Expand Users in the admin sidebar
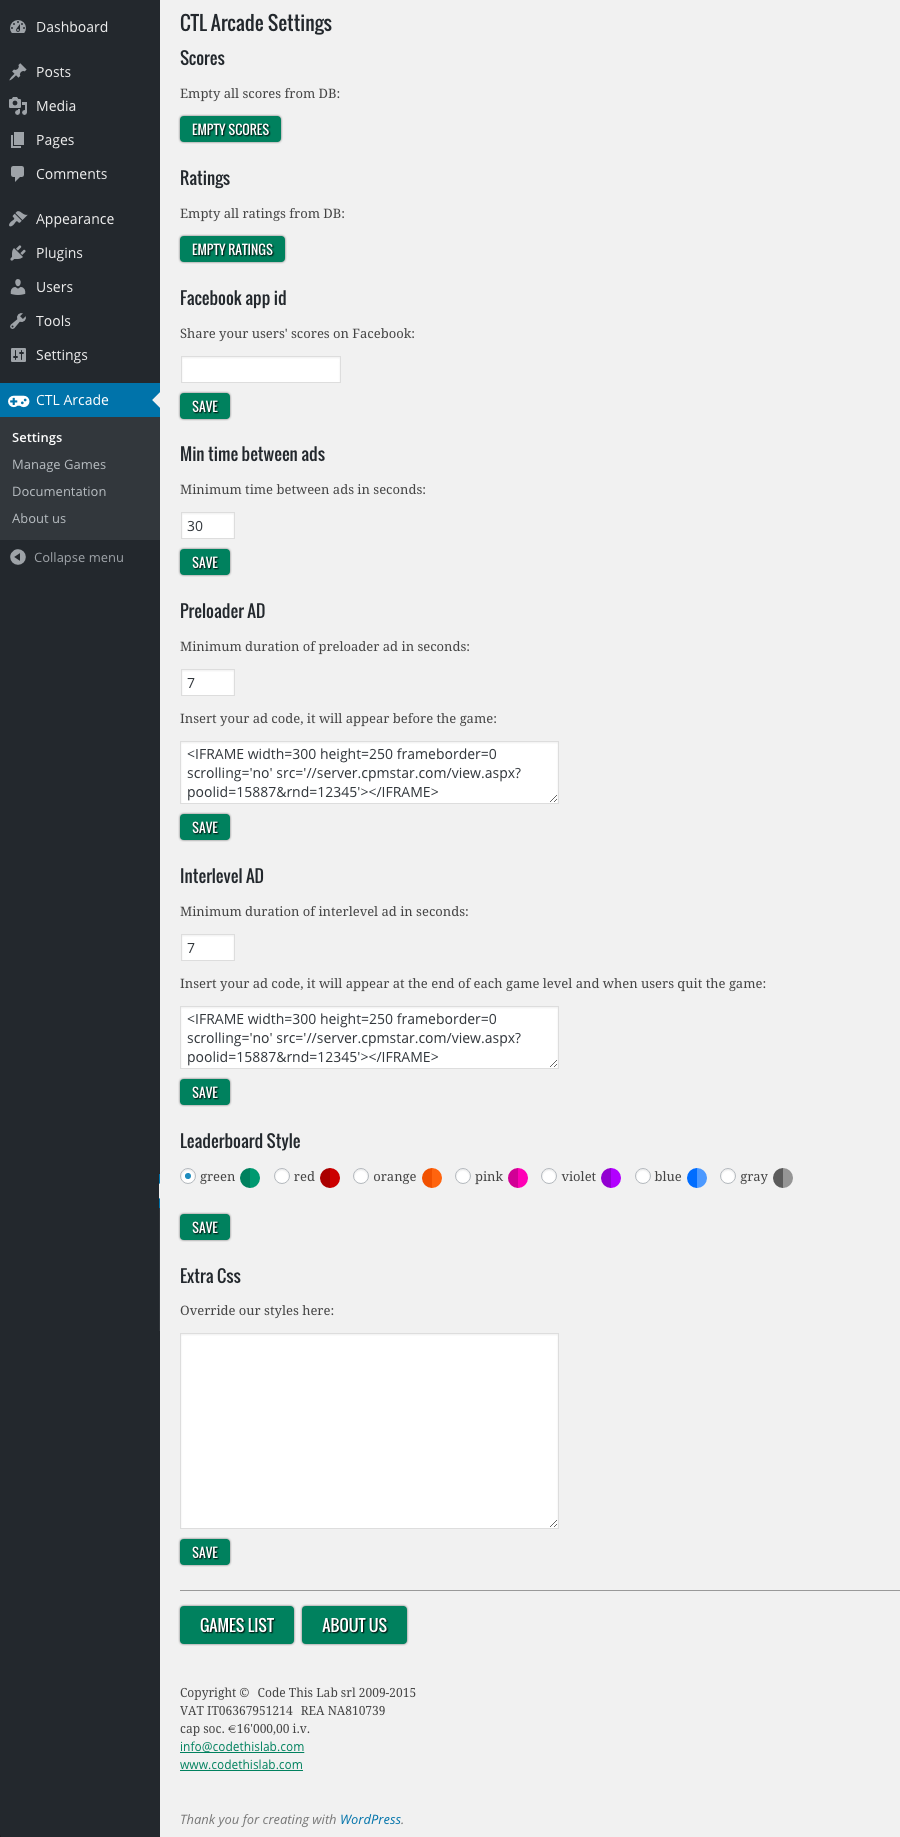This screenshot has height=1837, width=900. pos(54,286)
